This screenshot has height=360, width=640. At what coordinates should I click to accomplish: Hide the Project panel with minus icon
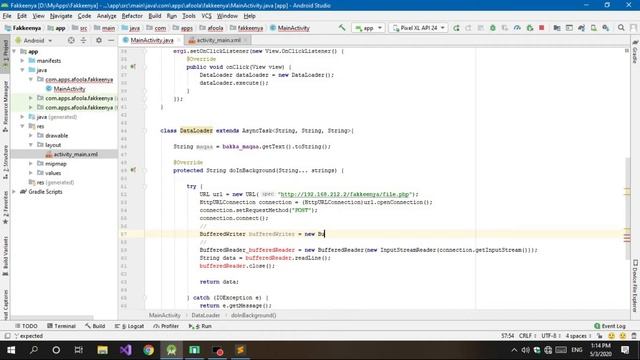pos(111,40)
